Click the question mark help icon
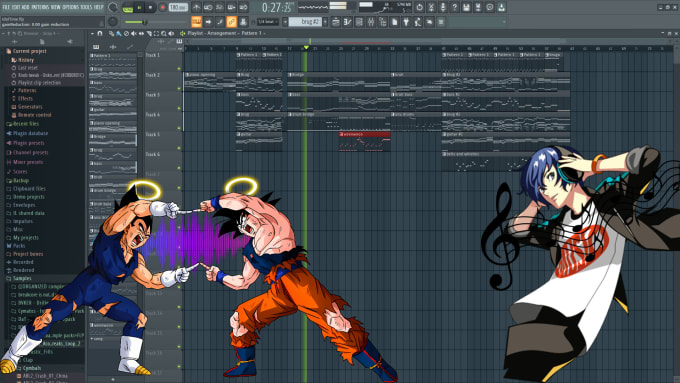Image resolution: width=680 pixels, height=383 pixels. point(454,7)
